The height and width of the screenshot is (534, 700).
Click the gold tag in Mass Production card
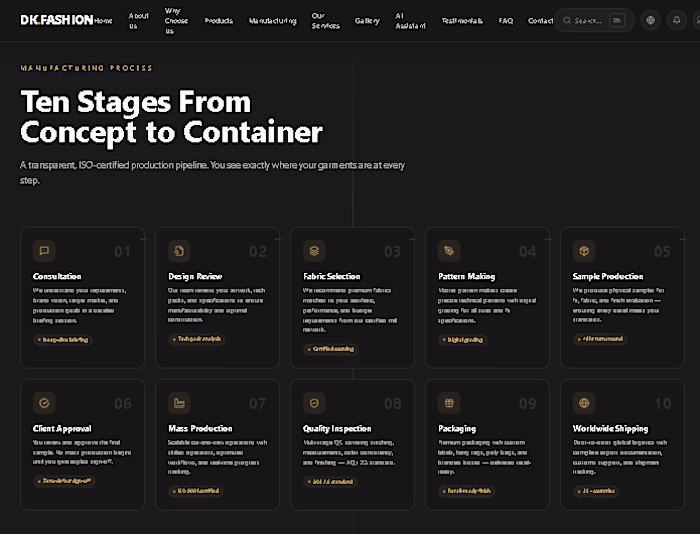(x=196, y=491)
